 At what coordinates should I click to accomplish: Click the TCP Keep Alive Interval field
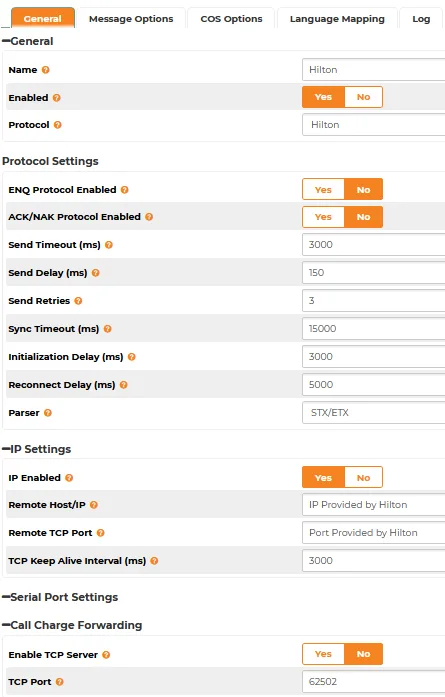pos(373,561)
